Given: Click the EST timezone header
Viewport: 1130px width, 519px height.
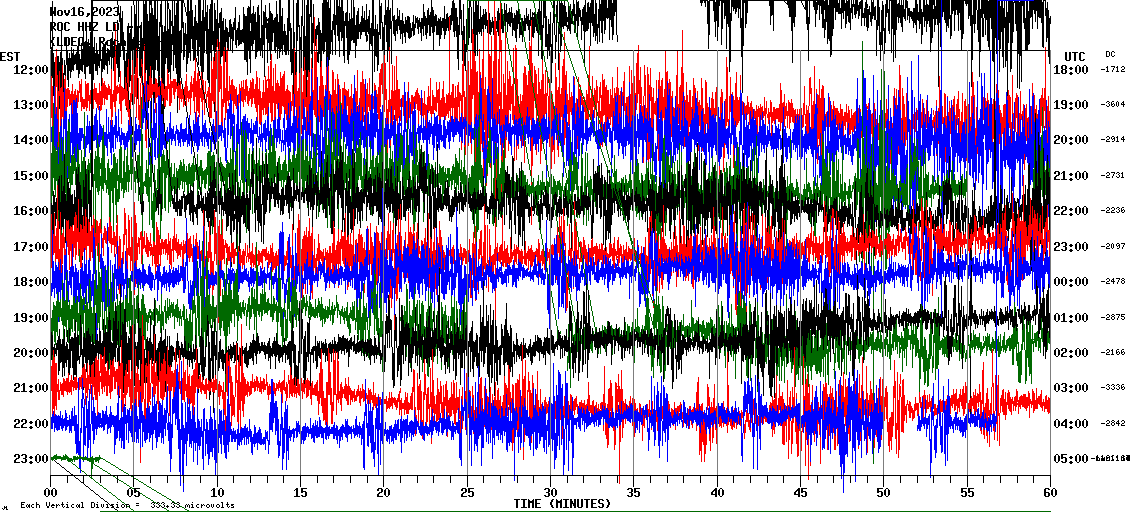Looking at the screenshot, I should (x=10, y=56).
